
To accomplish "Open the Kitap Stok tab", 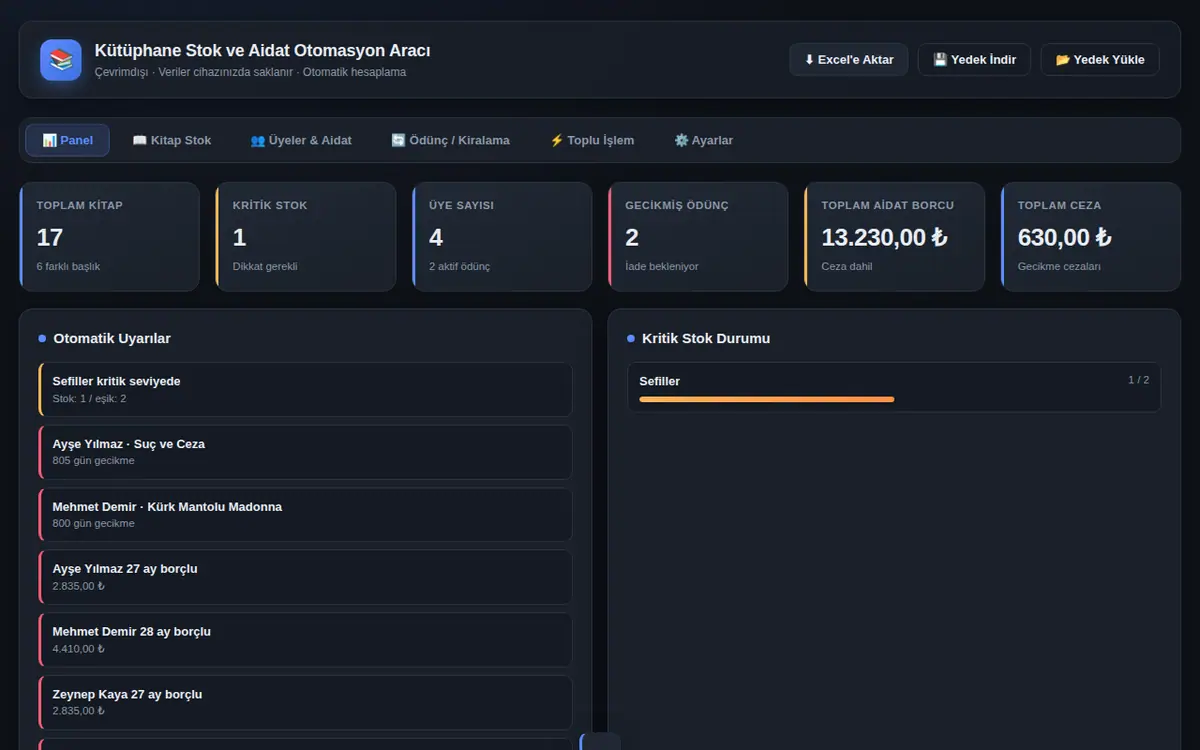I will tap(172, 140).
